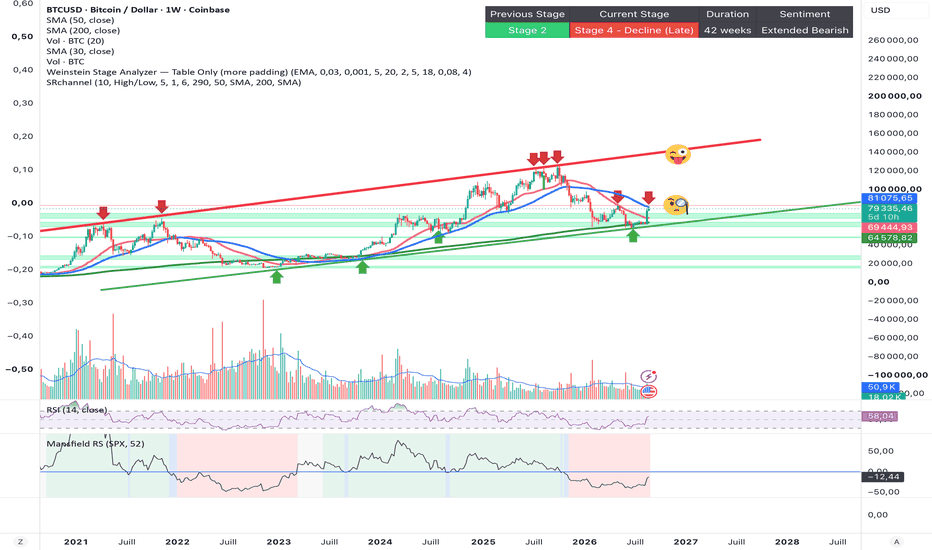Screen dimensions: 932x550
Task: Select the winking tongue emoji on red trendline
Action: [677, 155]
